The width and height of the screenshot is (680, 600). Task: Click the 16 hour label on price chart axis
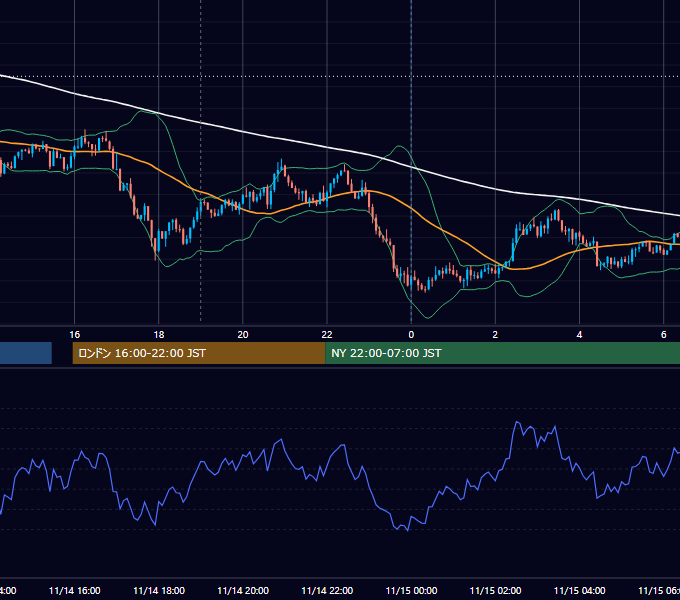pyautogui.click(x=75, y=335)
